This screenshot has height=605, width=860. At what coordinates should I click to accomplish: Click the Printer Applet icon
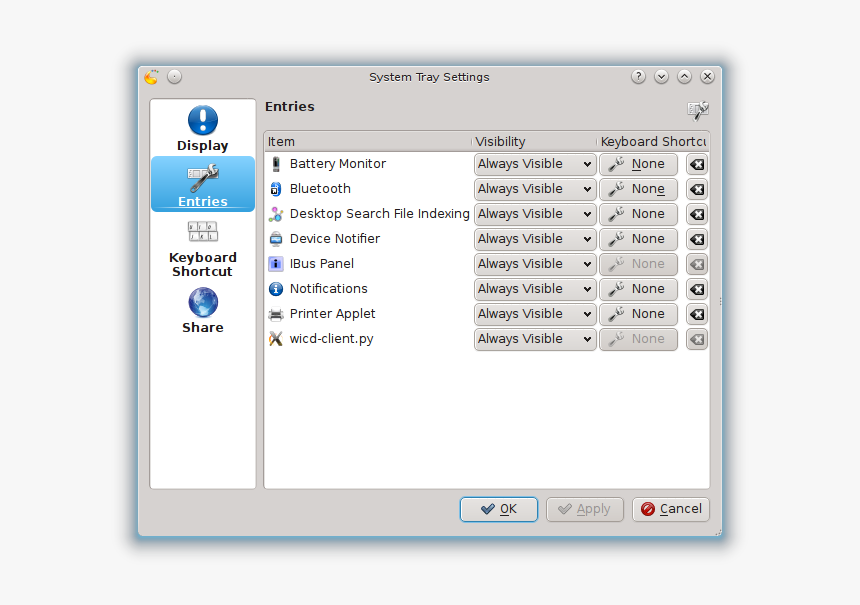point(278,314)
